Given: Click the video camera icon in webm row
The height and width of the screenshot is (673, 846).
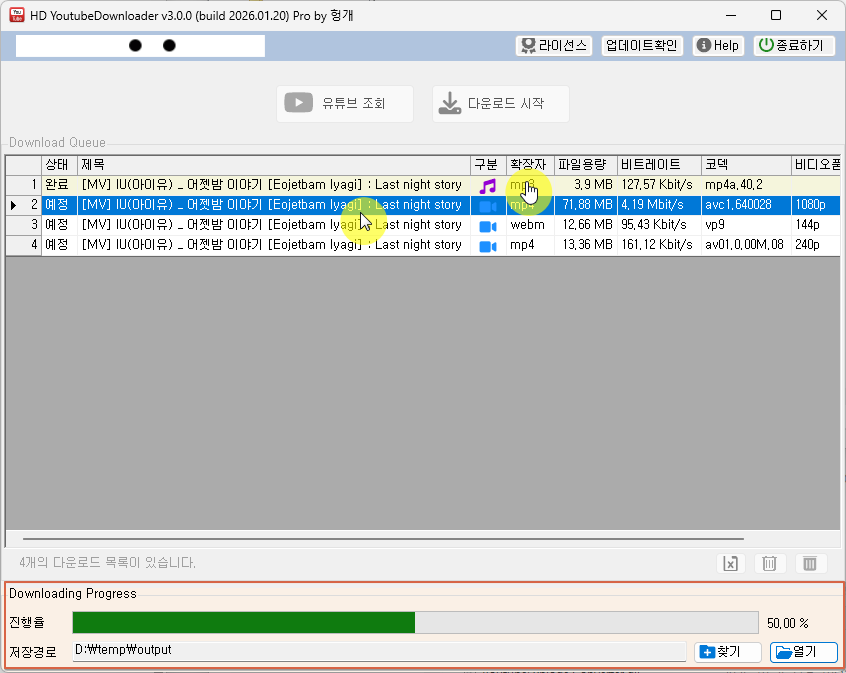Looking at the screenshot, I should [x=488, y=226].
